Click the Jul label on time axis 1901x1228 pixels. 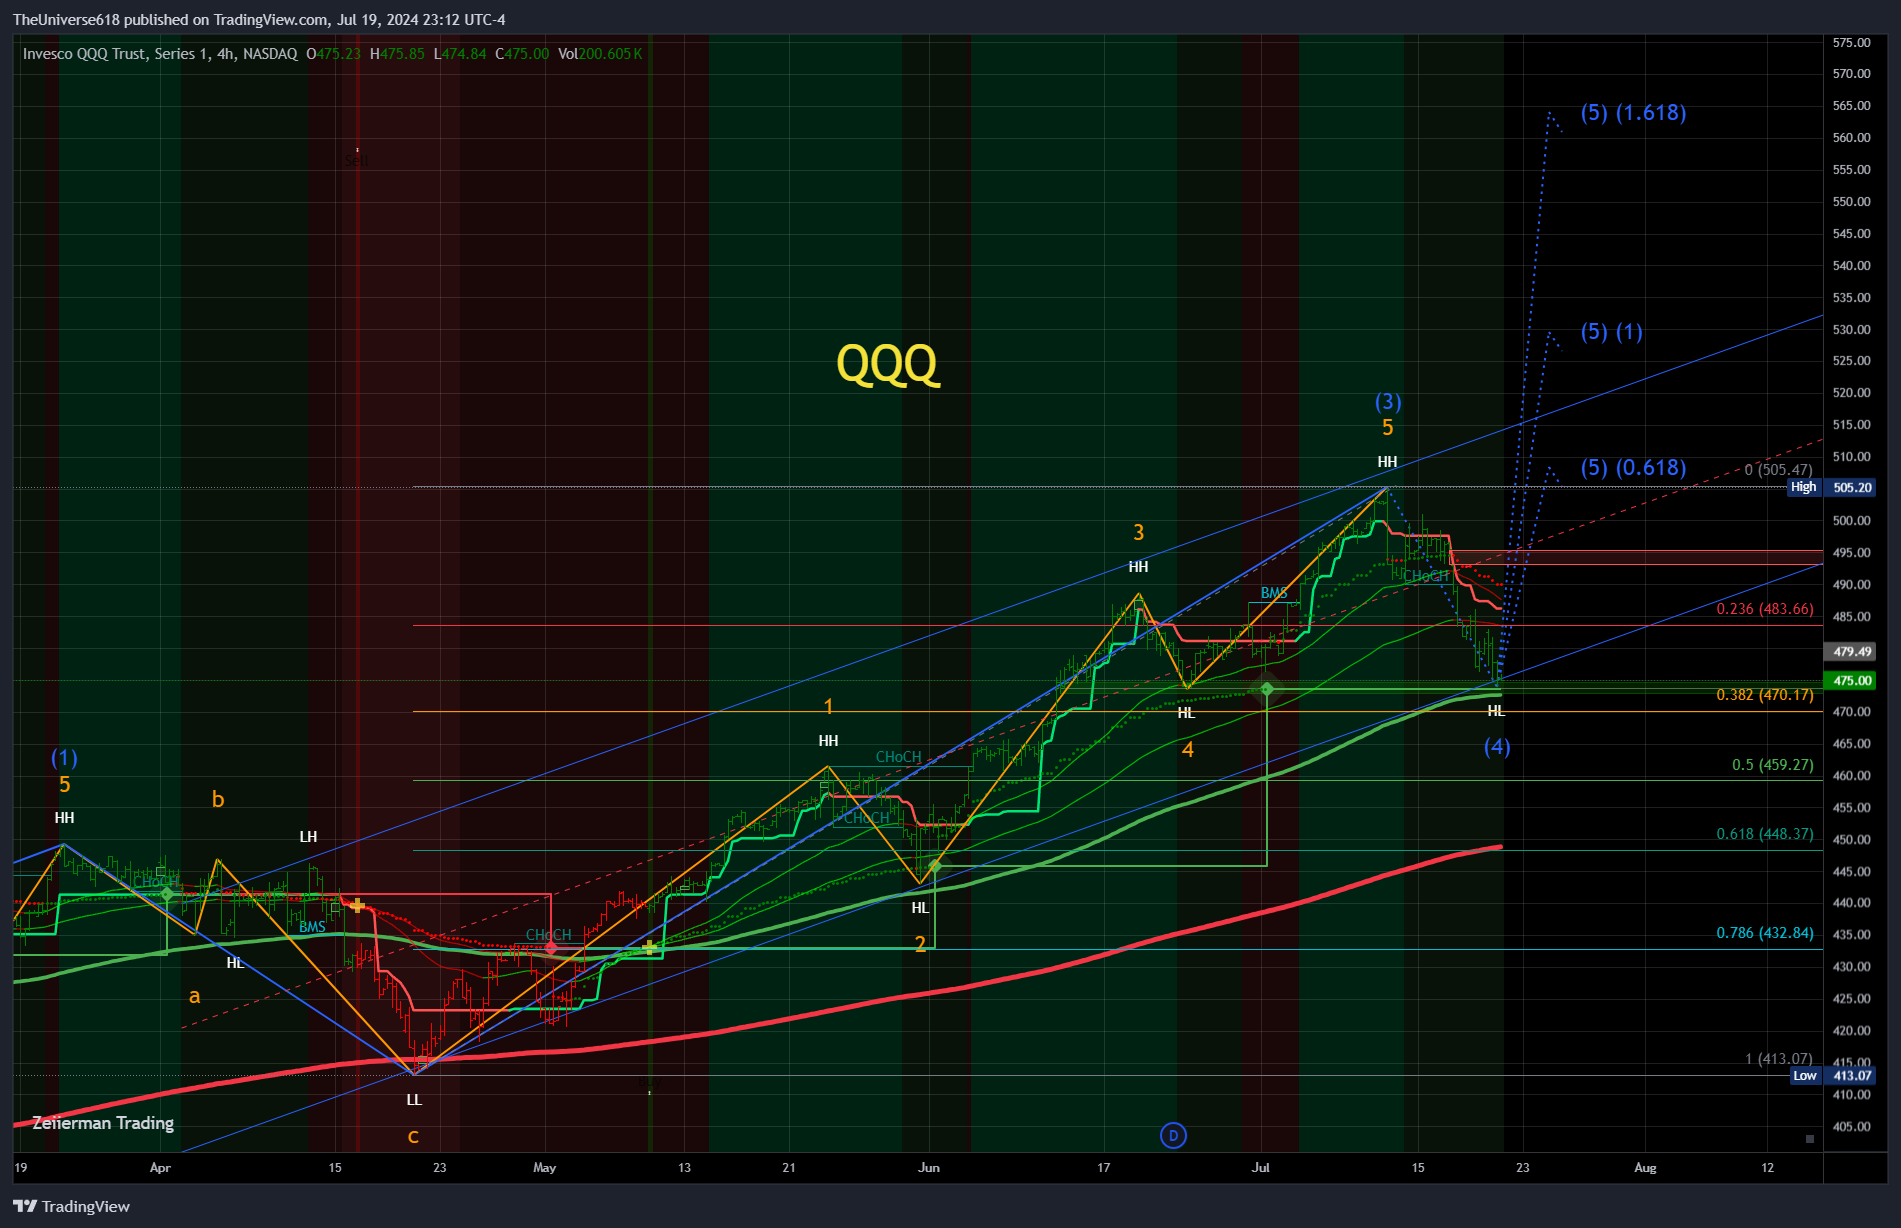point(1261,1168)
